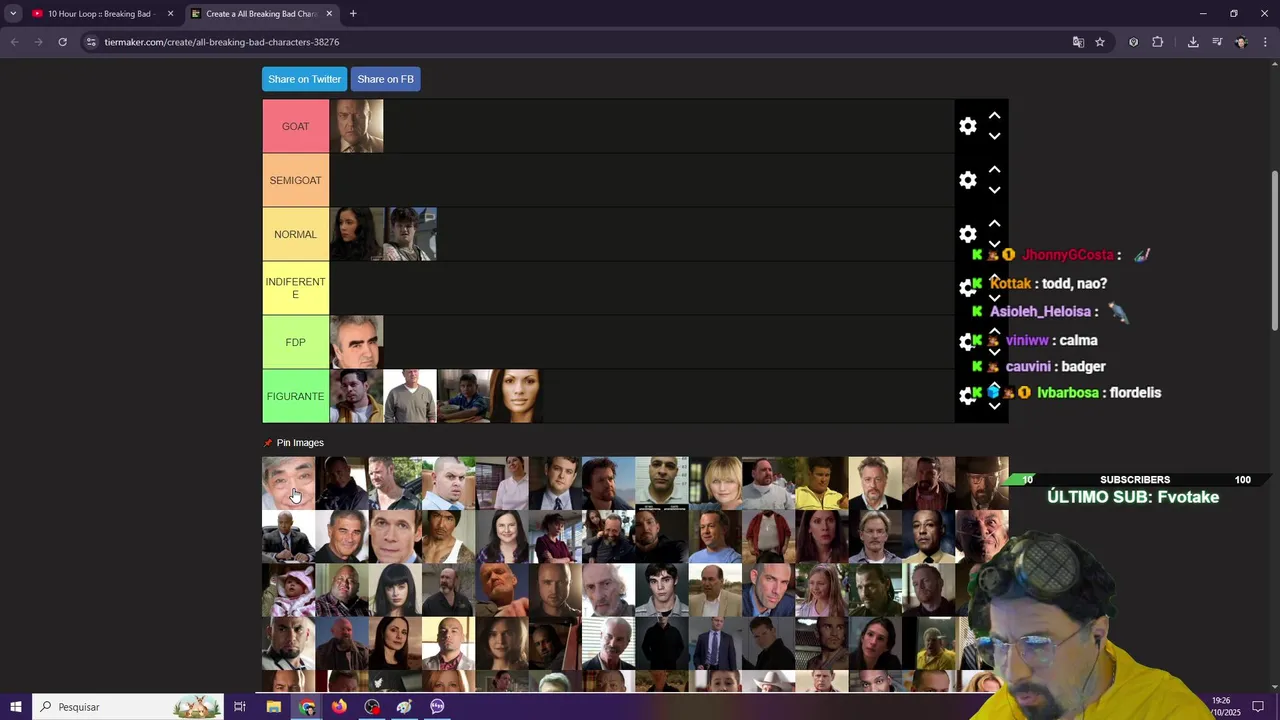Click the page vertical scrollbar

(1274, 250)
